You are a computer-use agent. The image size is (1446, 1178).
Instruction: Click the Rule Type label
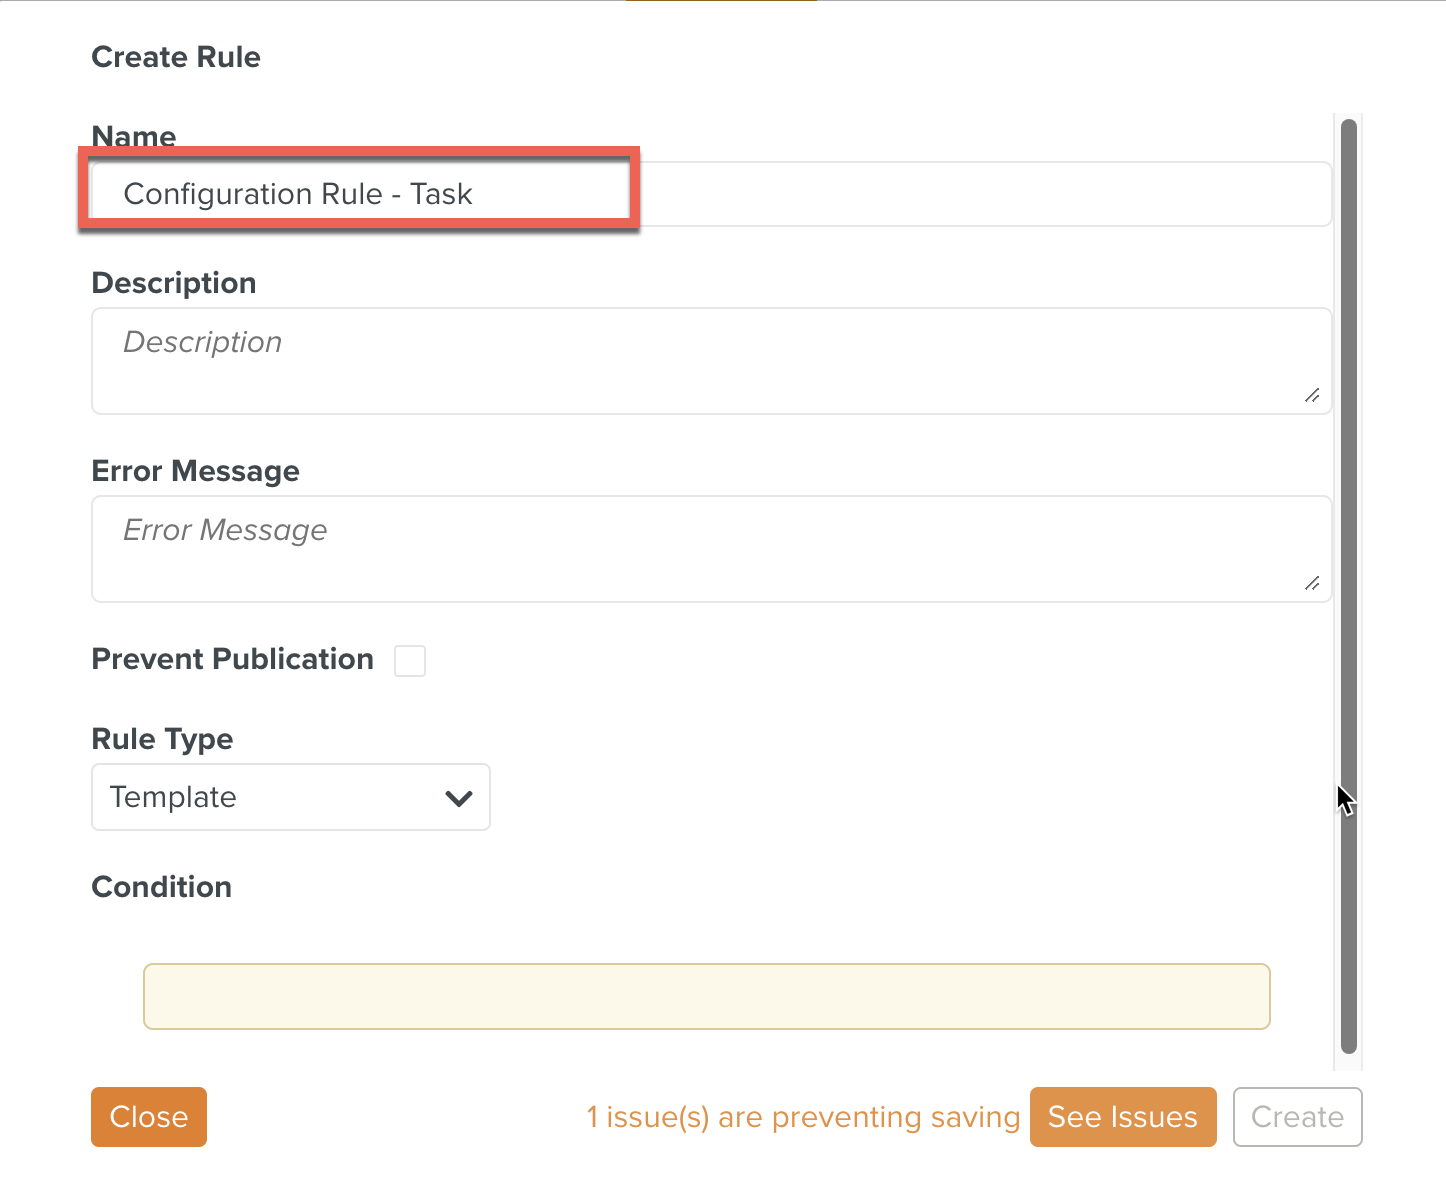(x=162, y=739)
